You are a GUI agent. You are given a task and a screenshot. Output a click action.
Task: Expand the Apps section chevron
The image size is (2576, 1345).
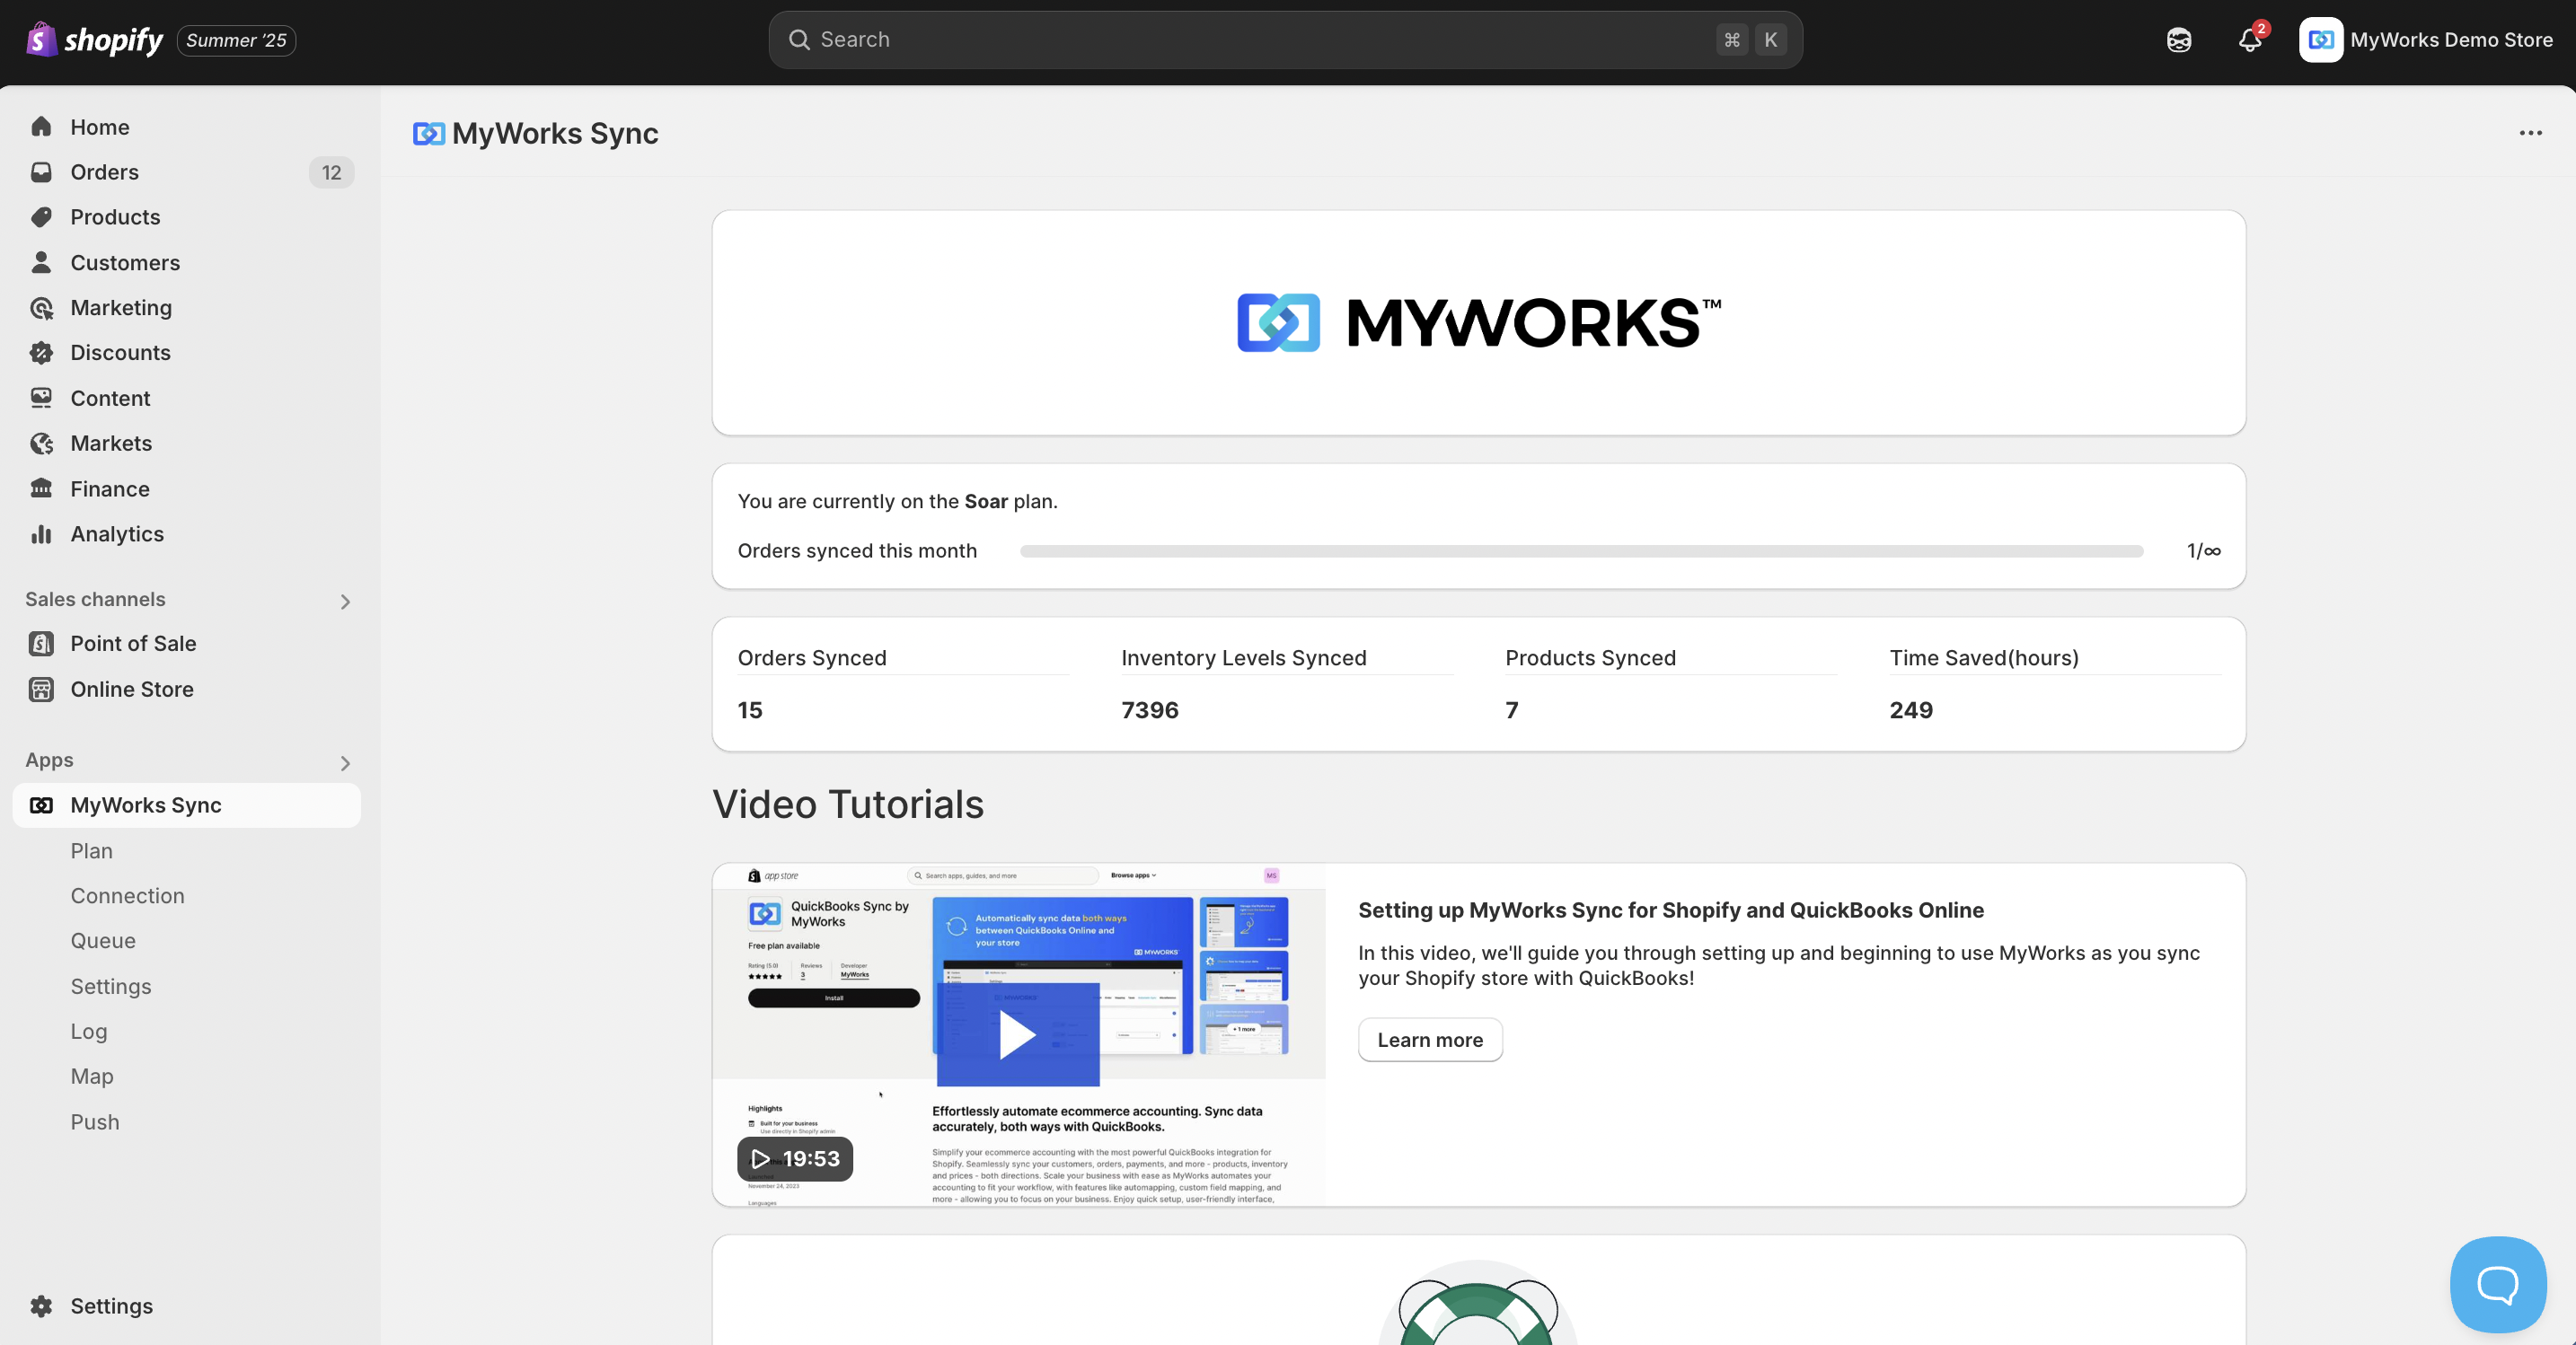(x=345, y=763)
